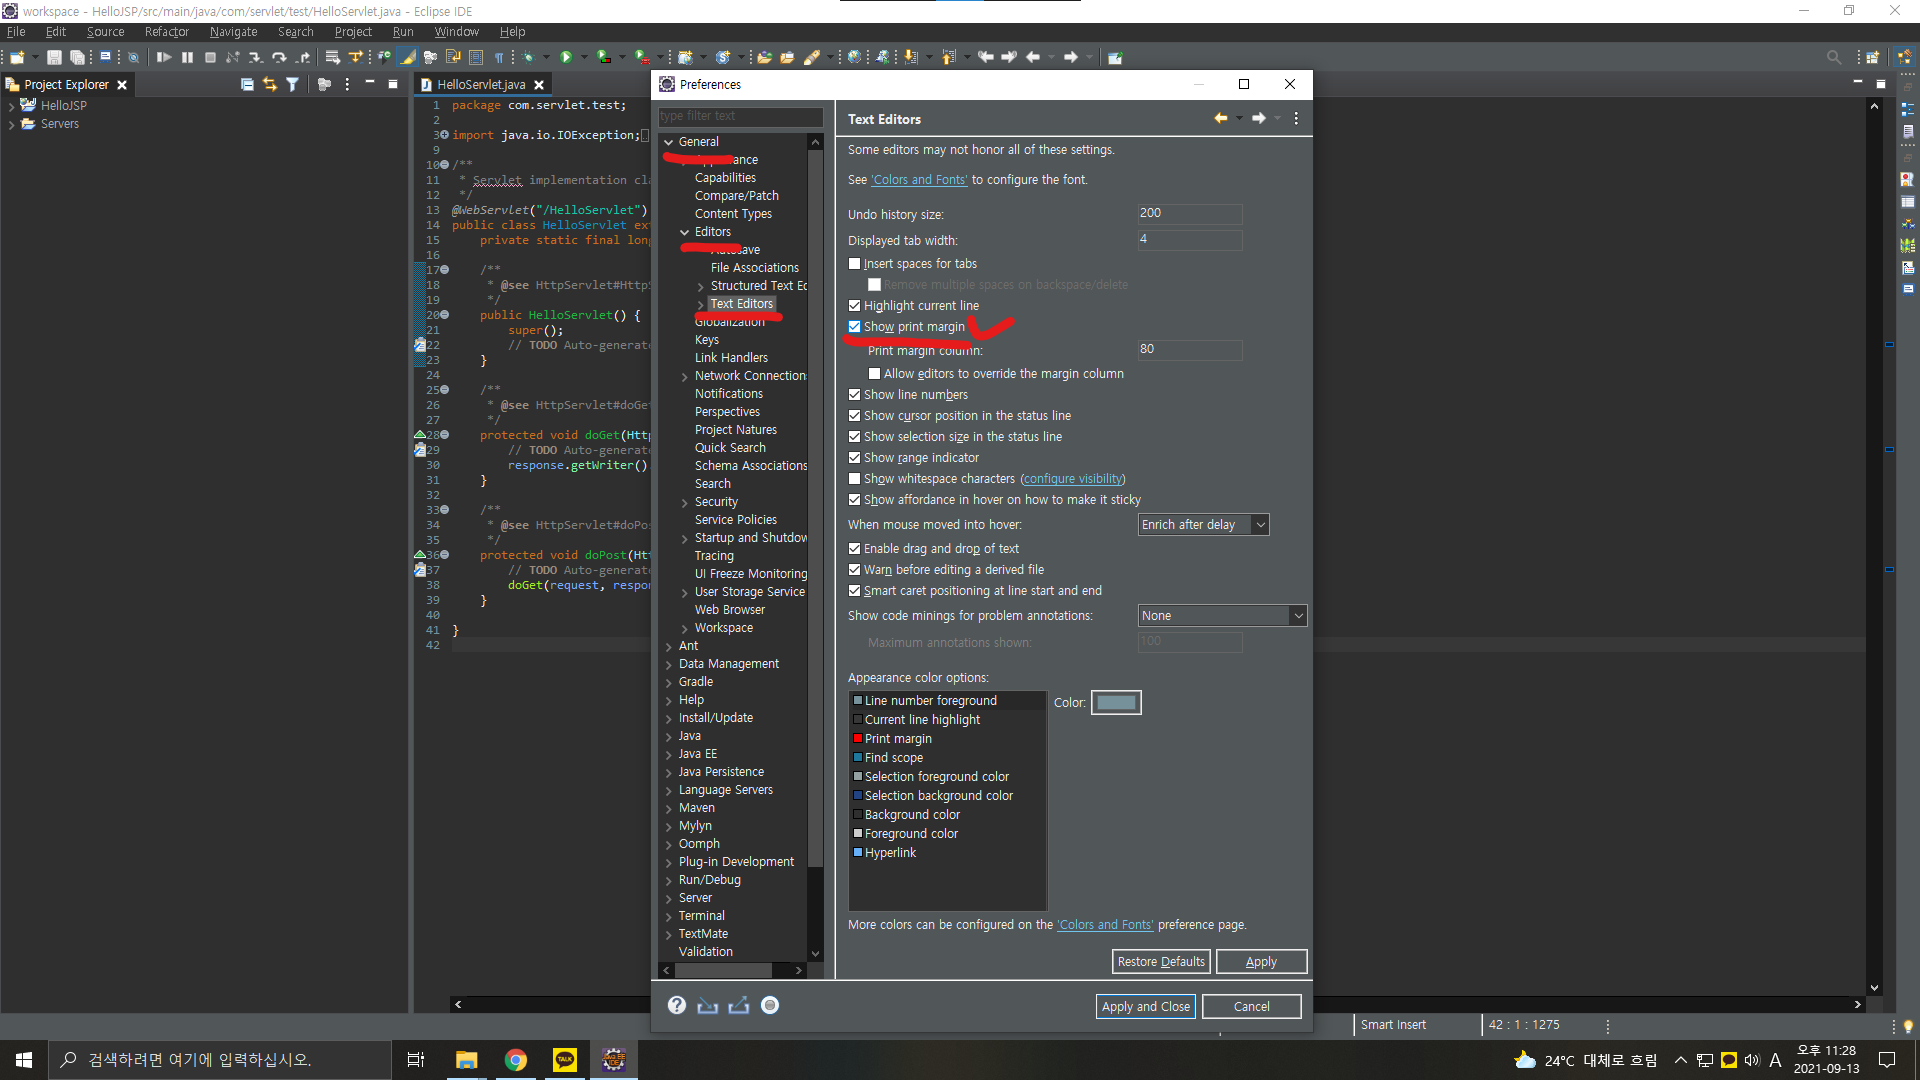Click the Debug bug icon
Image resolution: width=1920 pixels, height=1080 pixels.
click(x=528, y=58)
